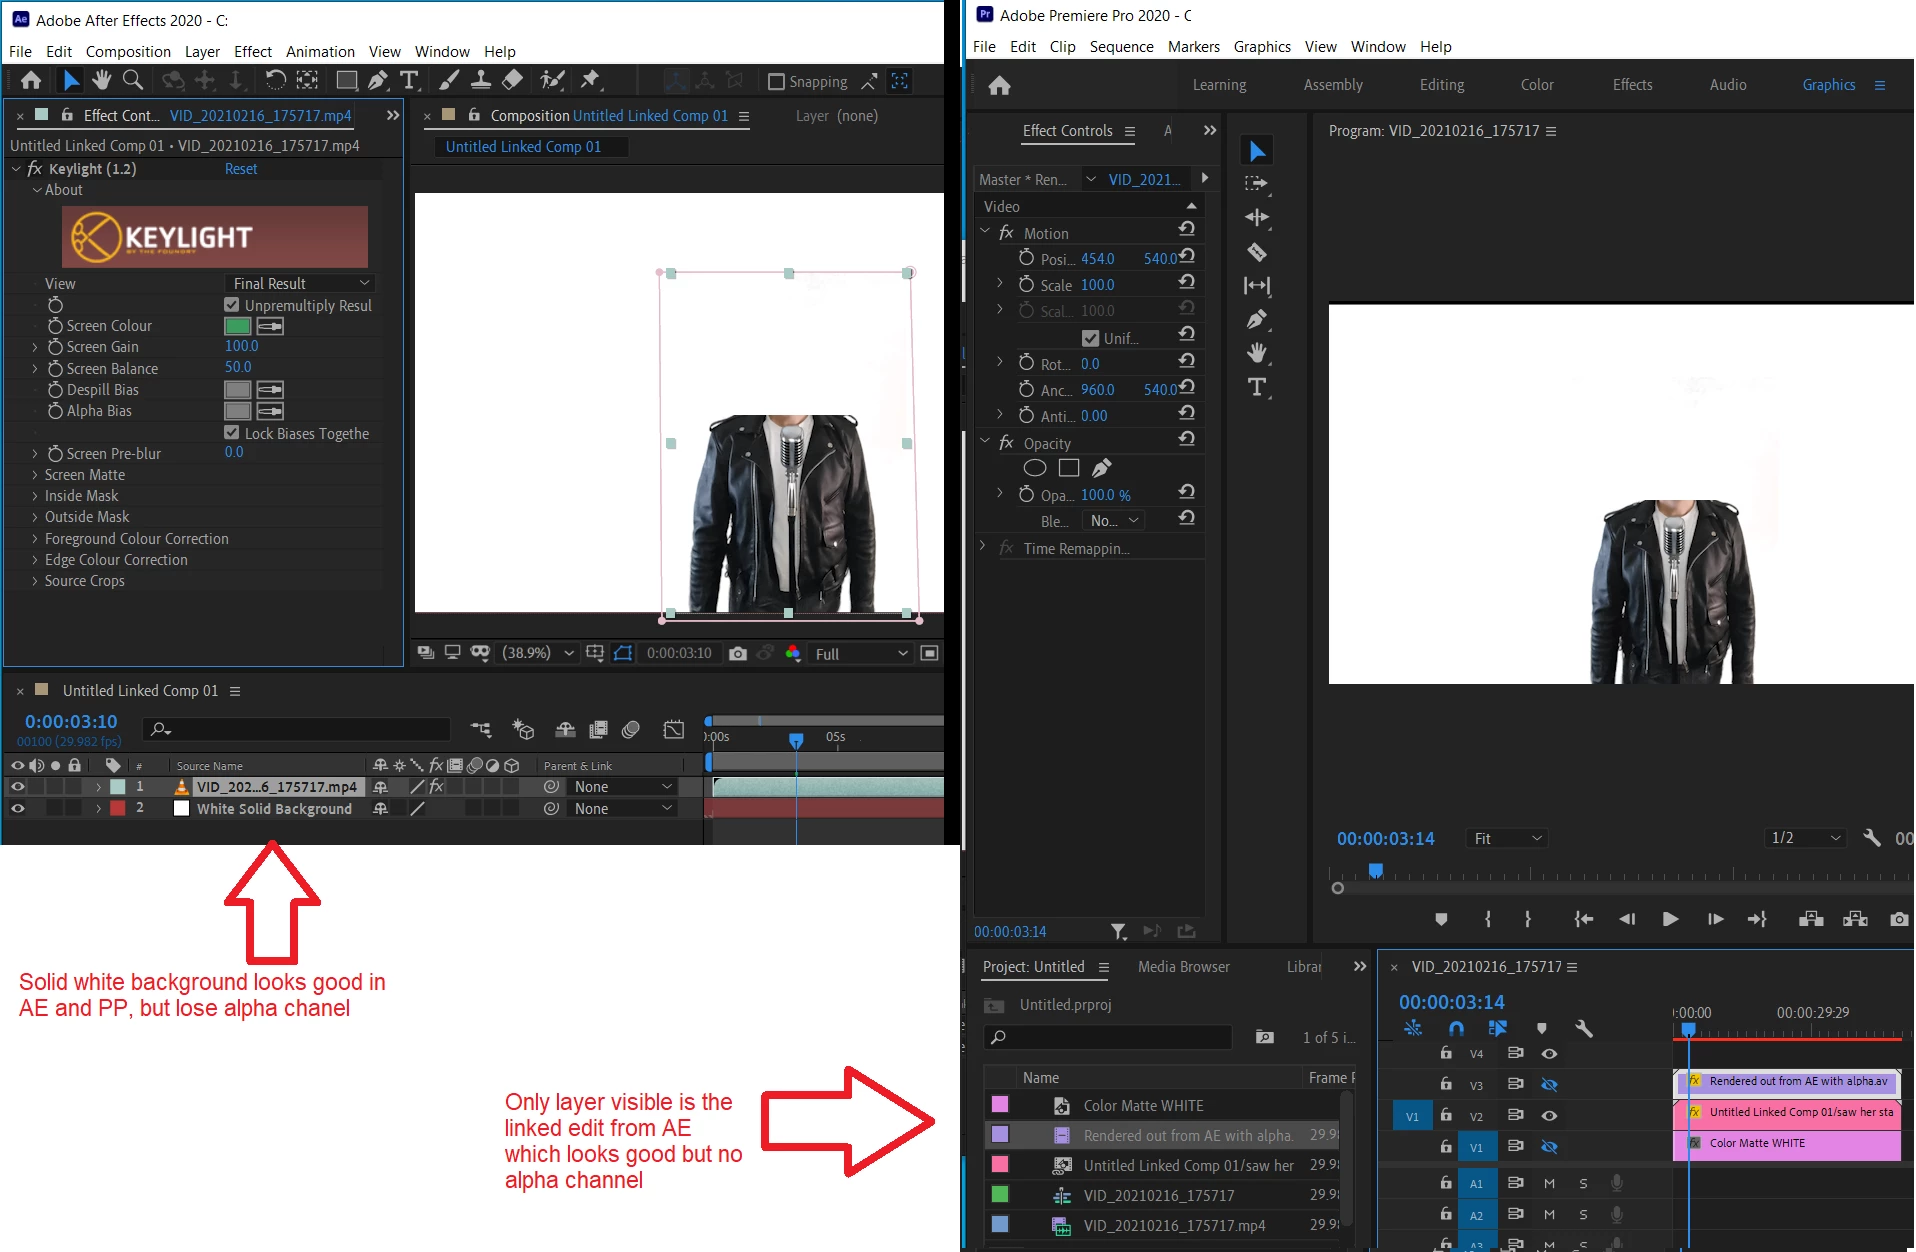Switch to Color workspace in Premiere
The height and width of the screenshot is (1252, 1916).
(x=1537, y=85)
